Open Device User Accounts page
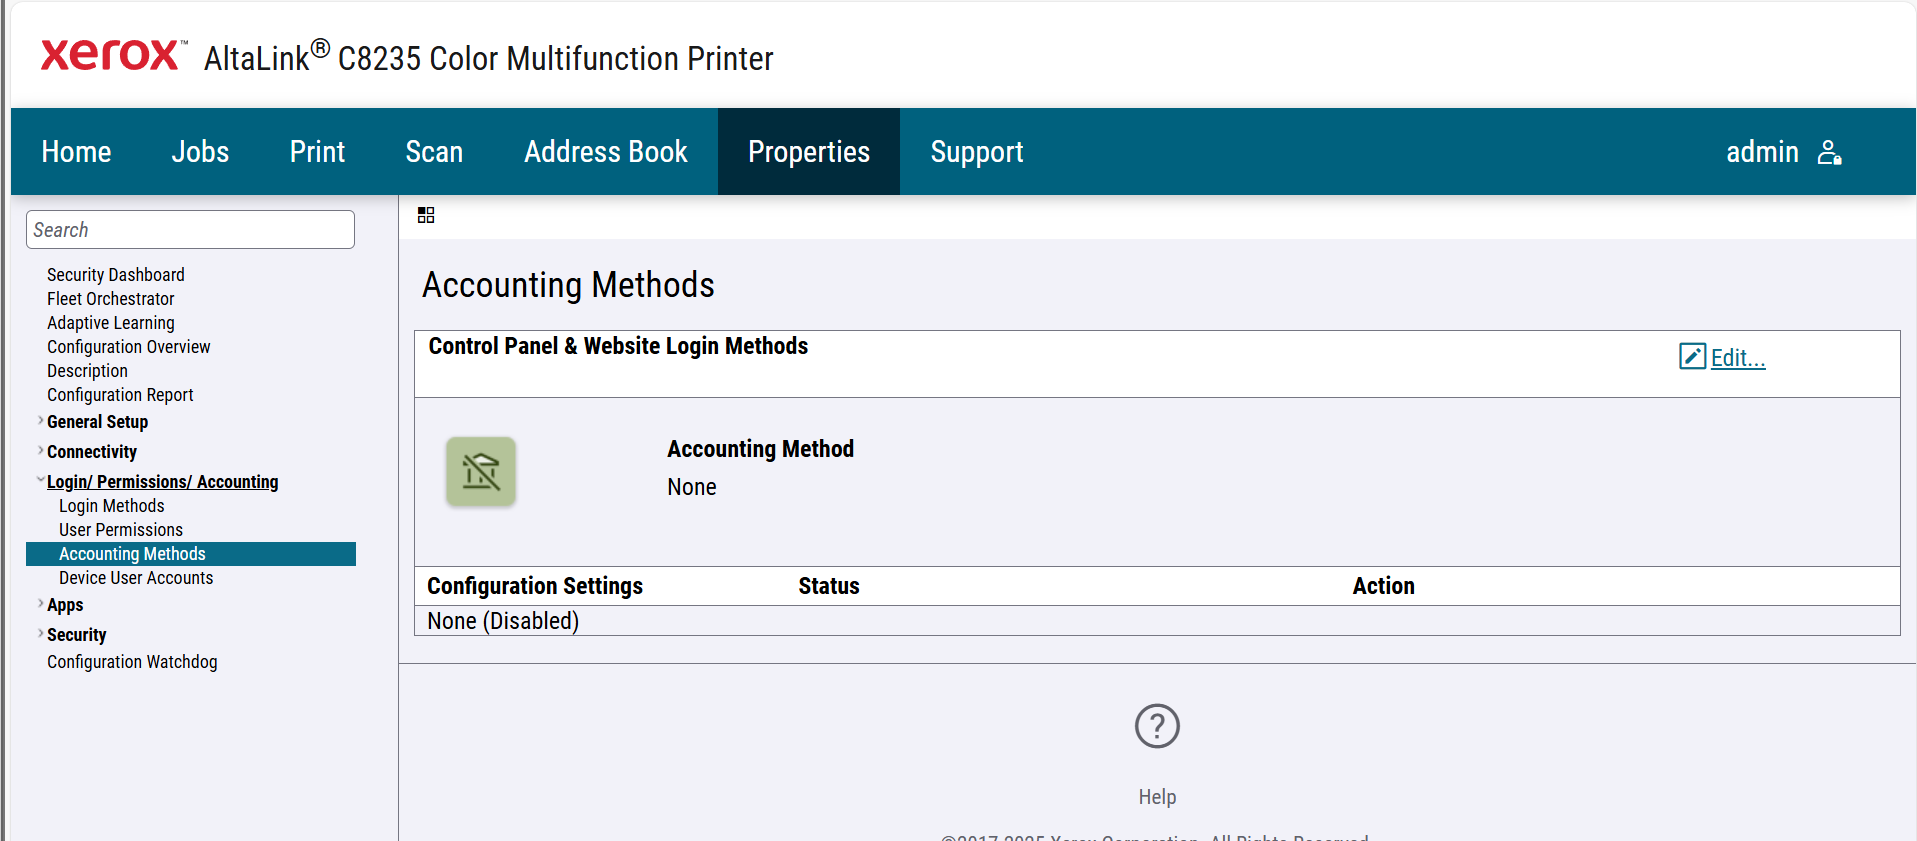This screenshot has width=1917, height=841. click(x=136, y=578)
